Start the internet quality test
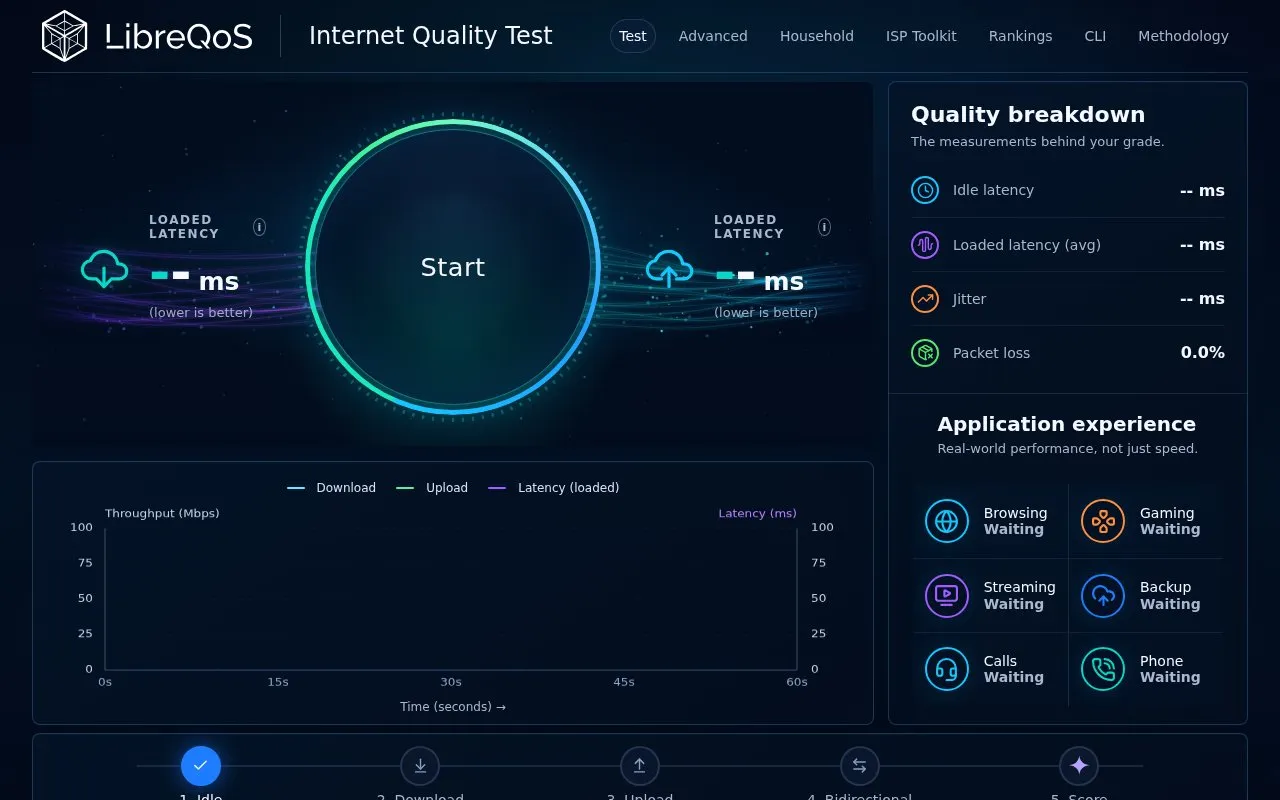Image resolution: width=1280 pixels, height=800 pixels. 453,267
